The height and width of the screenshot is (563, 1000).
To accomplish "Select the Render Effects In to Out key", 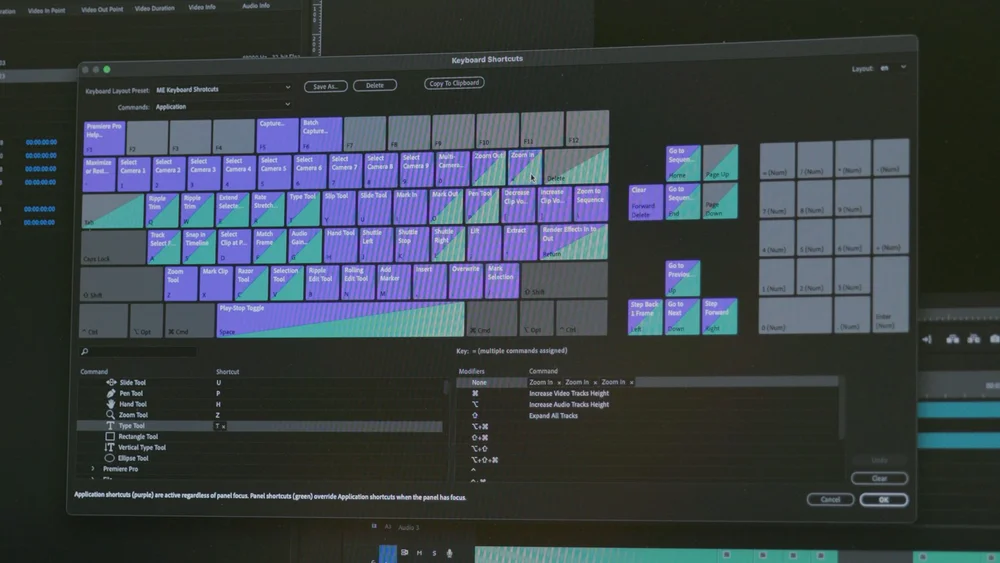I will point(574,242).
